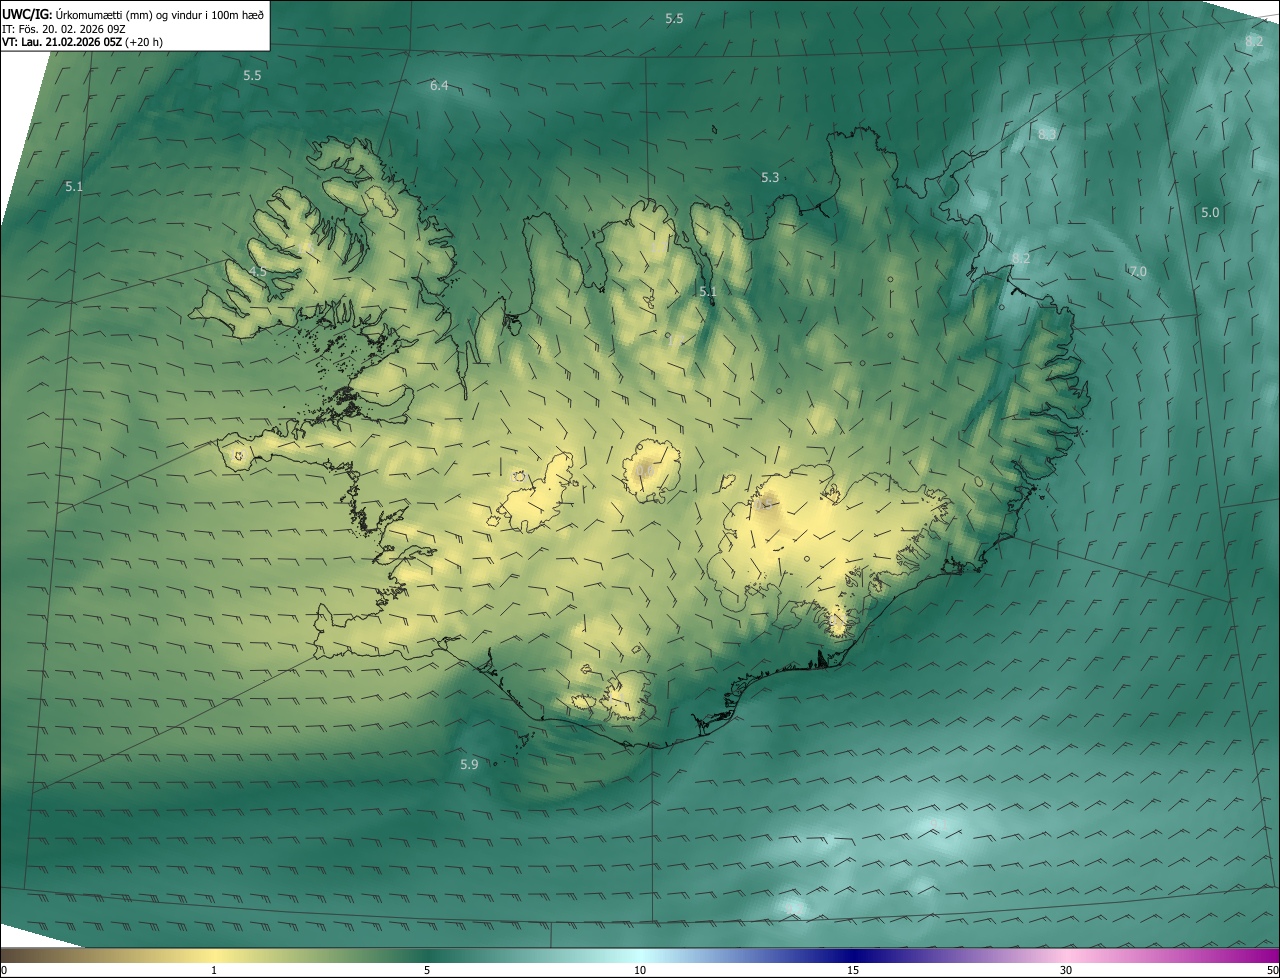Screen dimensions: 1280x978
Task: Click the '10' tick on the color scale
Action: point(640,971)
